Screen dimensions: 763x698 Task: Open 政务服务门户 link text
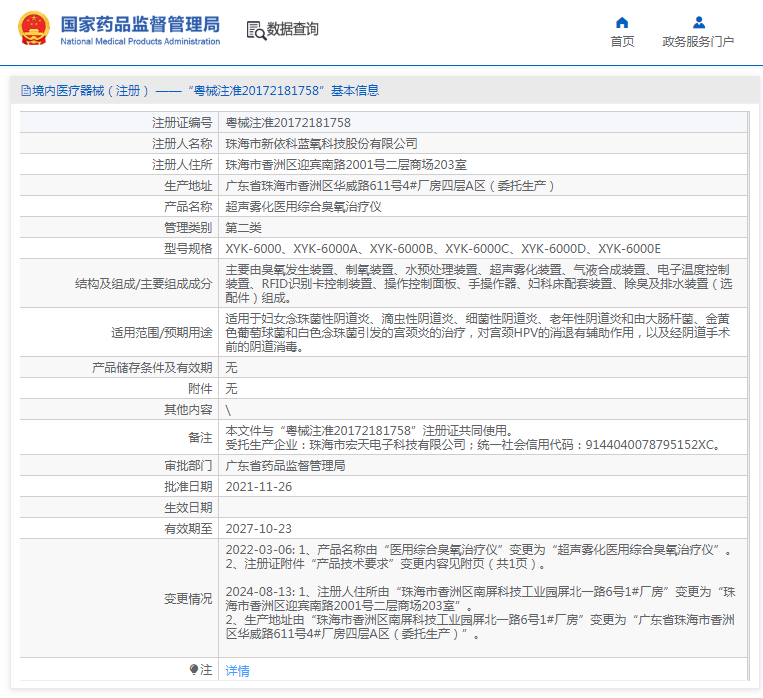(698, 42)
